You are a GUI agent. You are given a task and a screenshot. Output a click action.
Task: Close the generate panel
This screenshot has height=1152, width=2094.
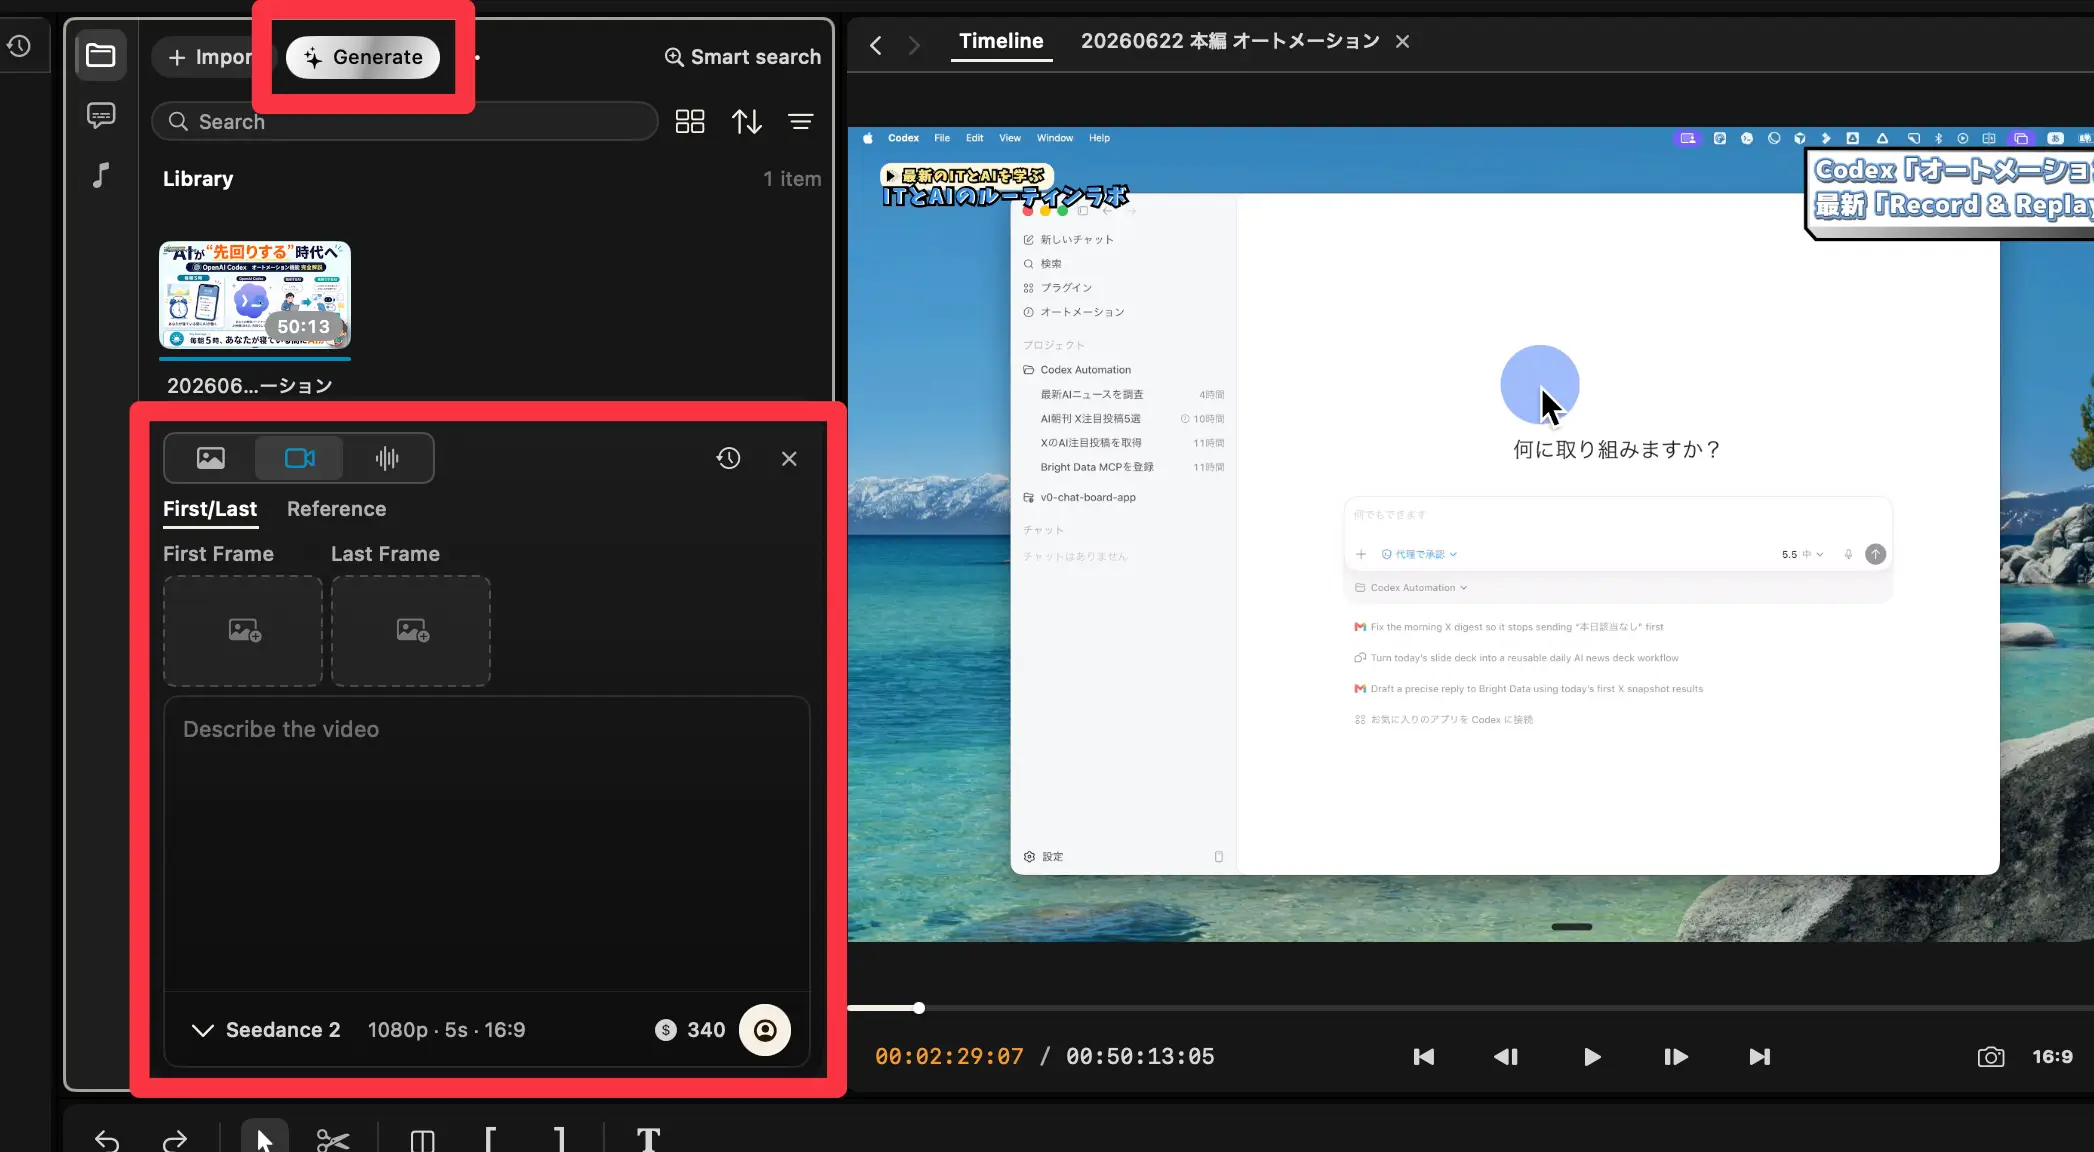pos(789,458)
